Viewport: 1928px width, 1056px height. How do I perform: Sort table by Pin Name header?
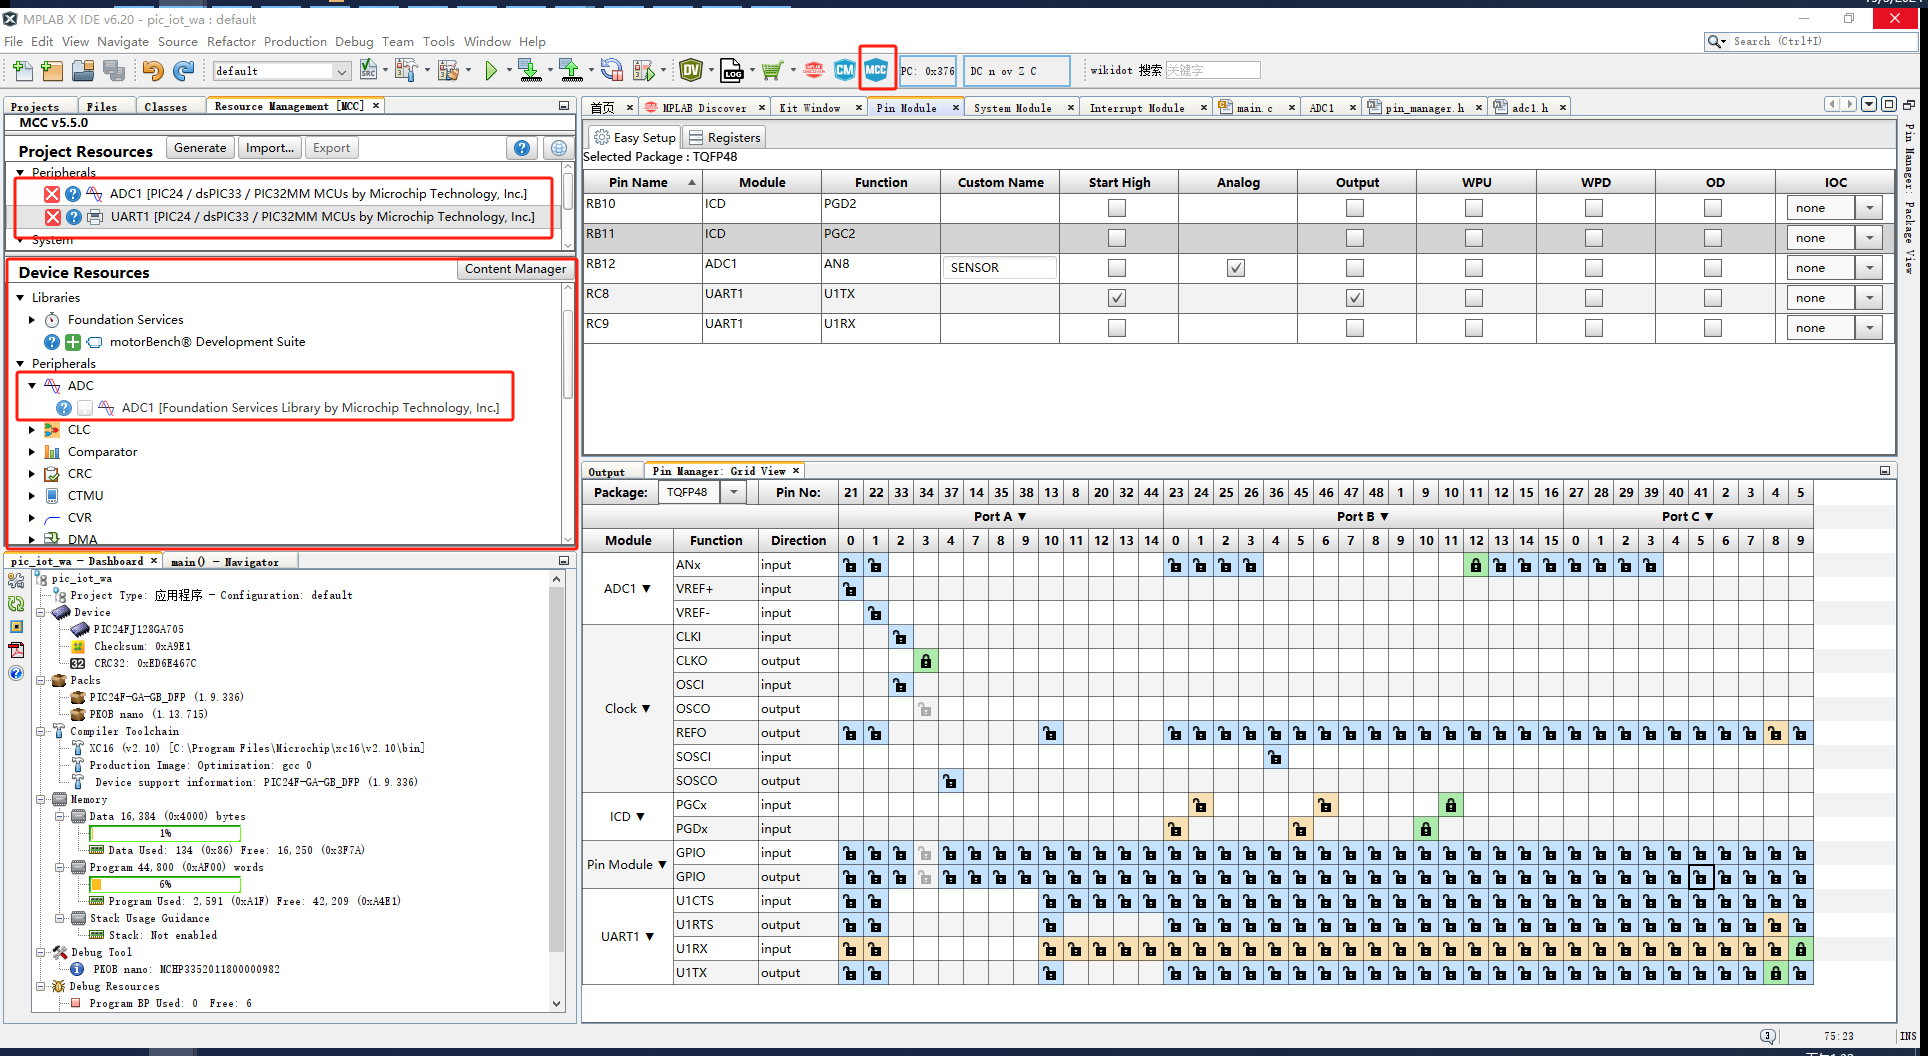tap(642, 182)
